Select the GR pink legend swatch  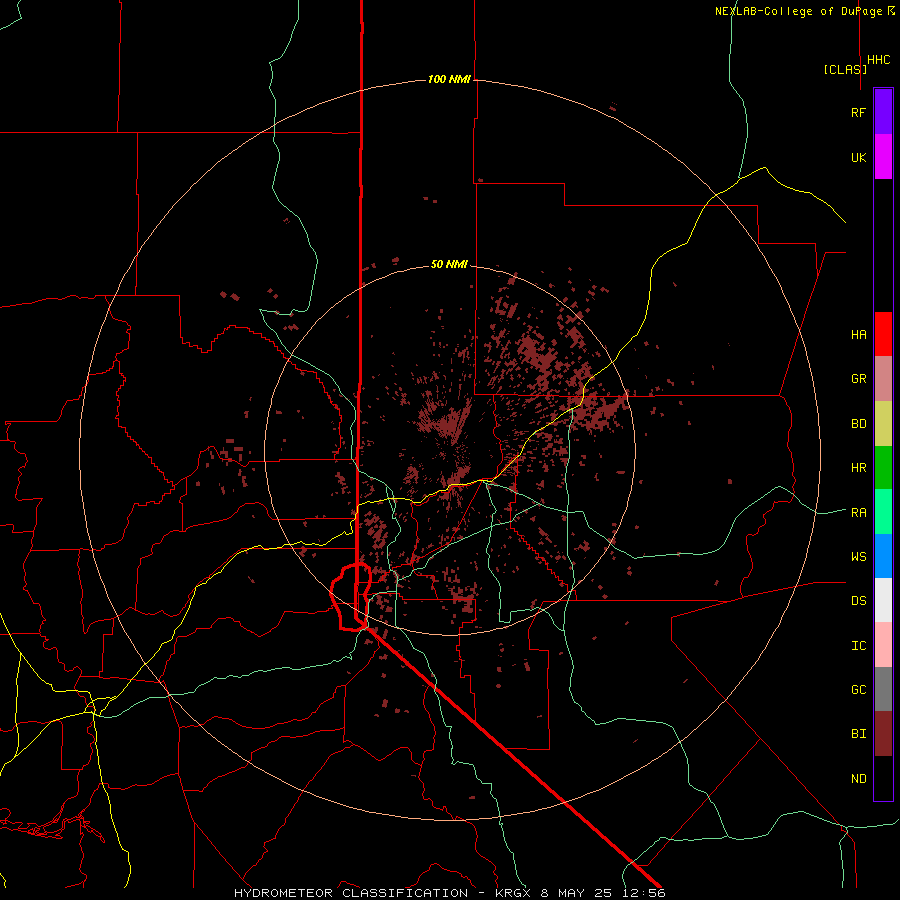pos(883,379)
